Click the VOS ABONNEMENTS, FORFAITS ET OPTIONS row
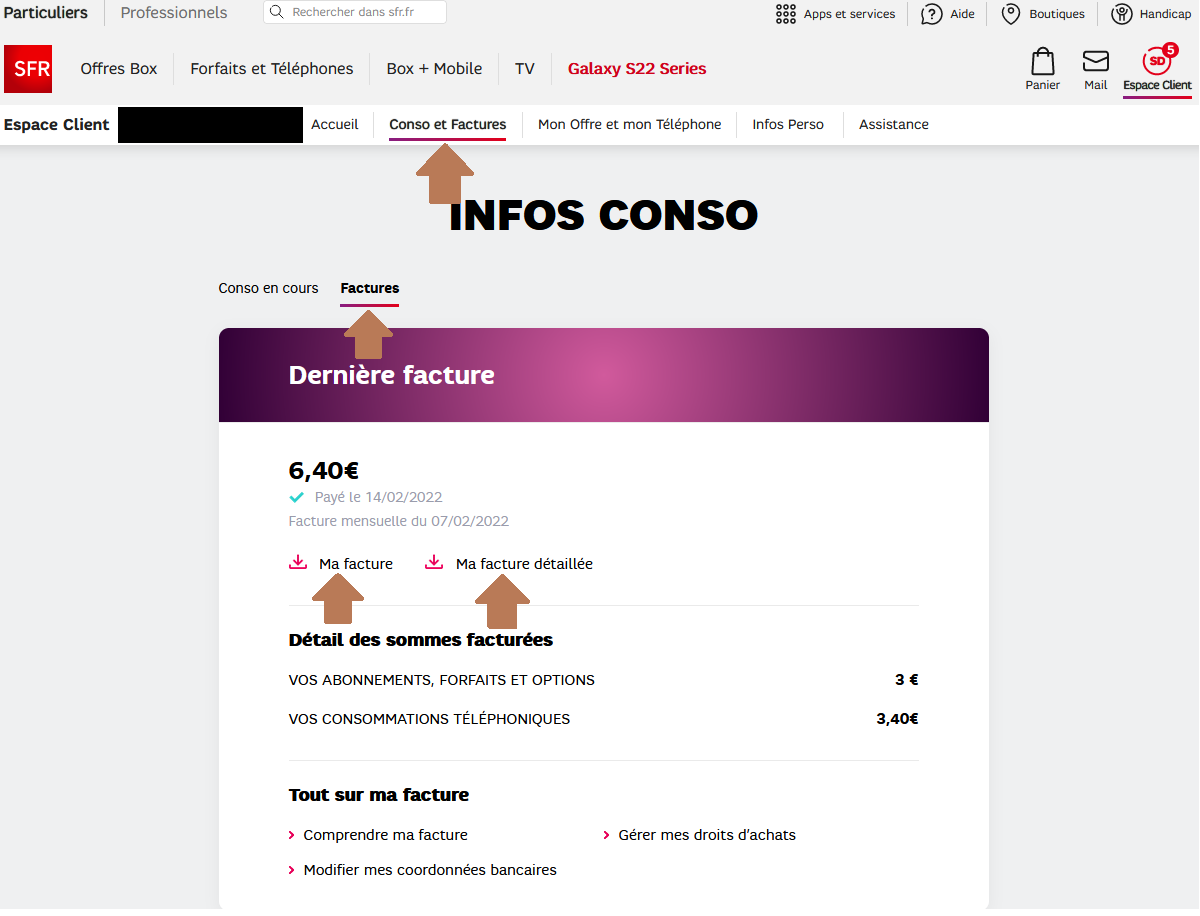 coord(603,680)
